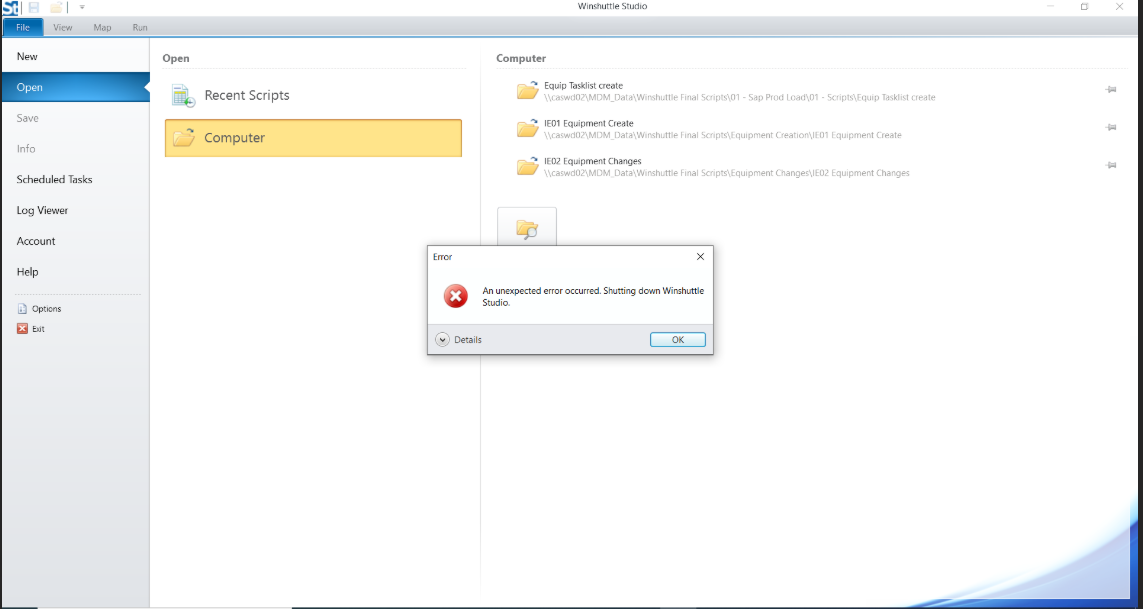
Task: Click the IE01 Equipment Create folder icon
Action: tap(528, 128)
